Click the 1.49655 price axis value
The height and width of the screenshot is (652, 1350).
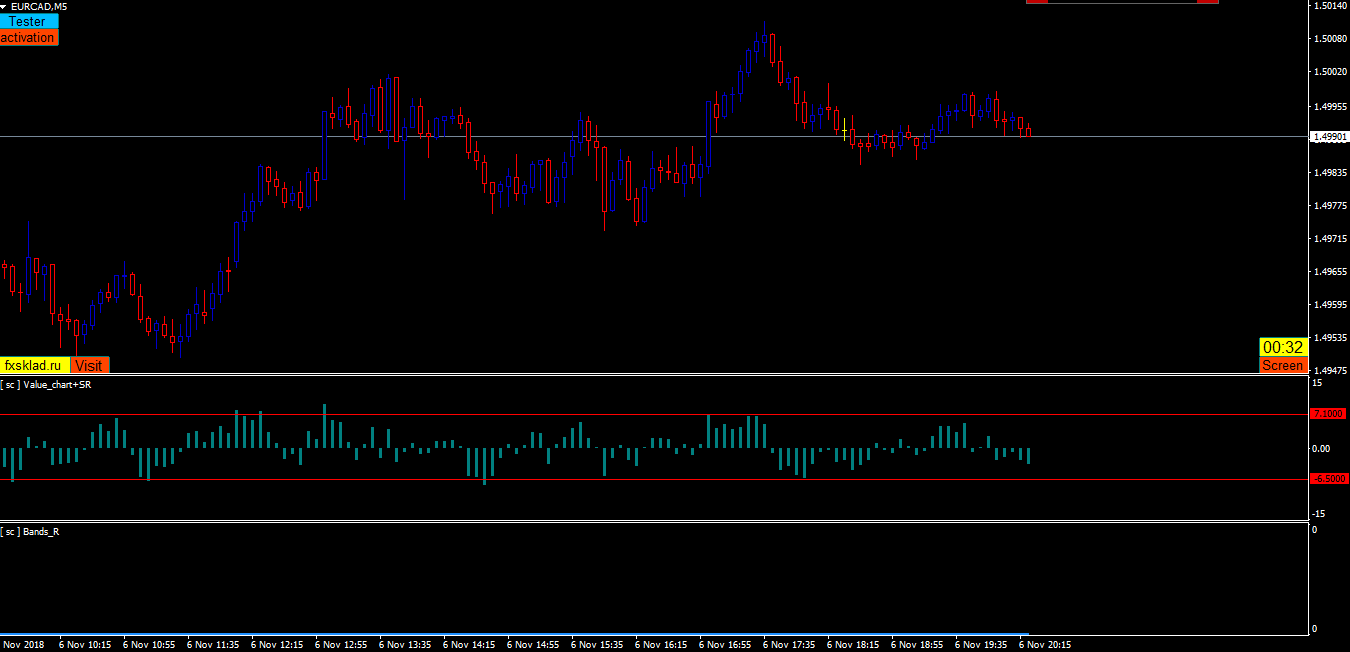click(x=1330, y=272)
